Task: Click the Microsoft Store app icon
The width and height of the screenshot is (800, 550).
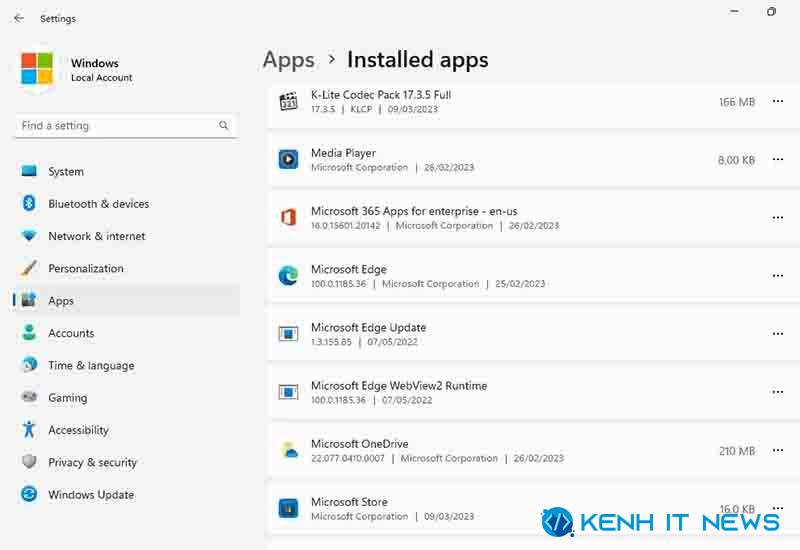Action: [289, 509]
